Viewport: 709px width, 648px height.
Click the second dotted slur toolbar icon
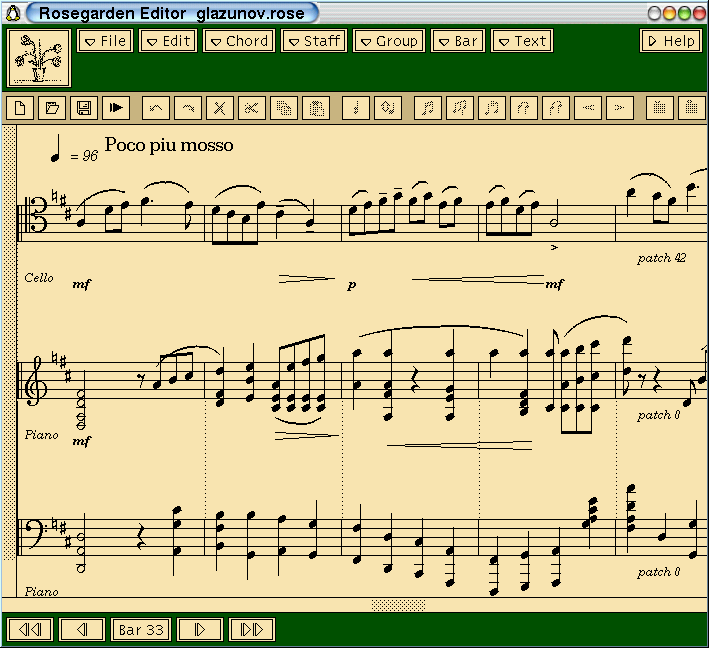coord(556,108)
